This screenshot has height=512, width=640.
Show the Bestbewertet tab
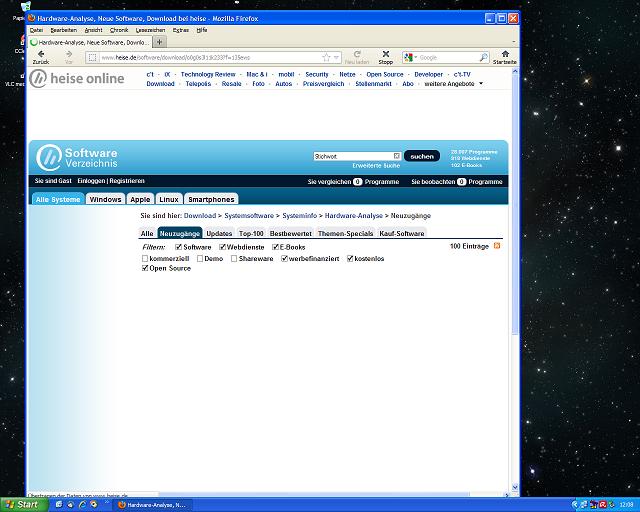coord(291,234)
